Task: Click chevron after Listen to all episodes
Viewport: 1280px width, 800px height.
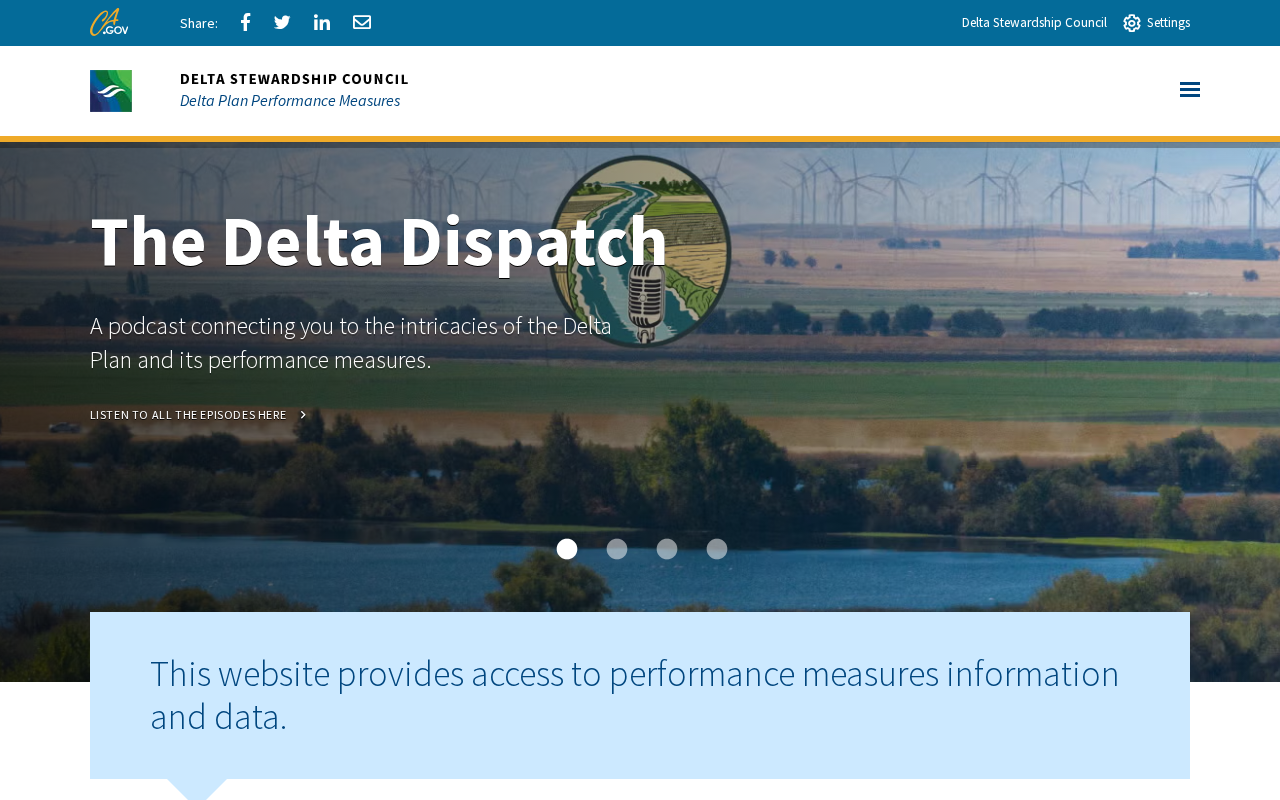Action: point(303,415)
